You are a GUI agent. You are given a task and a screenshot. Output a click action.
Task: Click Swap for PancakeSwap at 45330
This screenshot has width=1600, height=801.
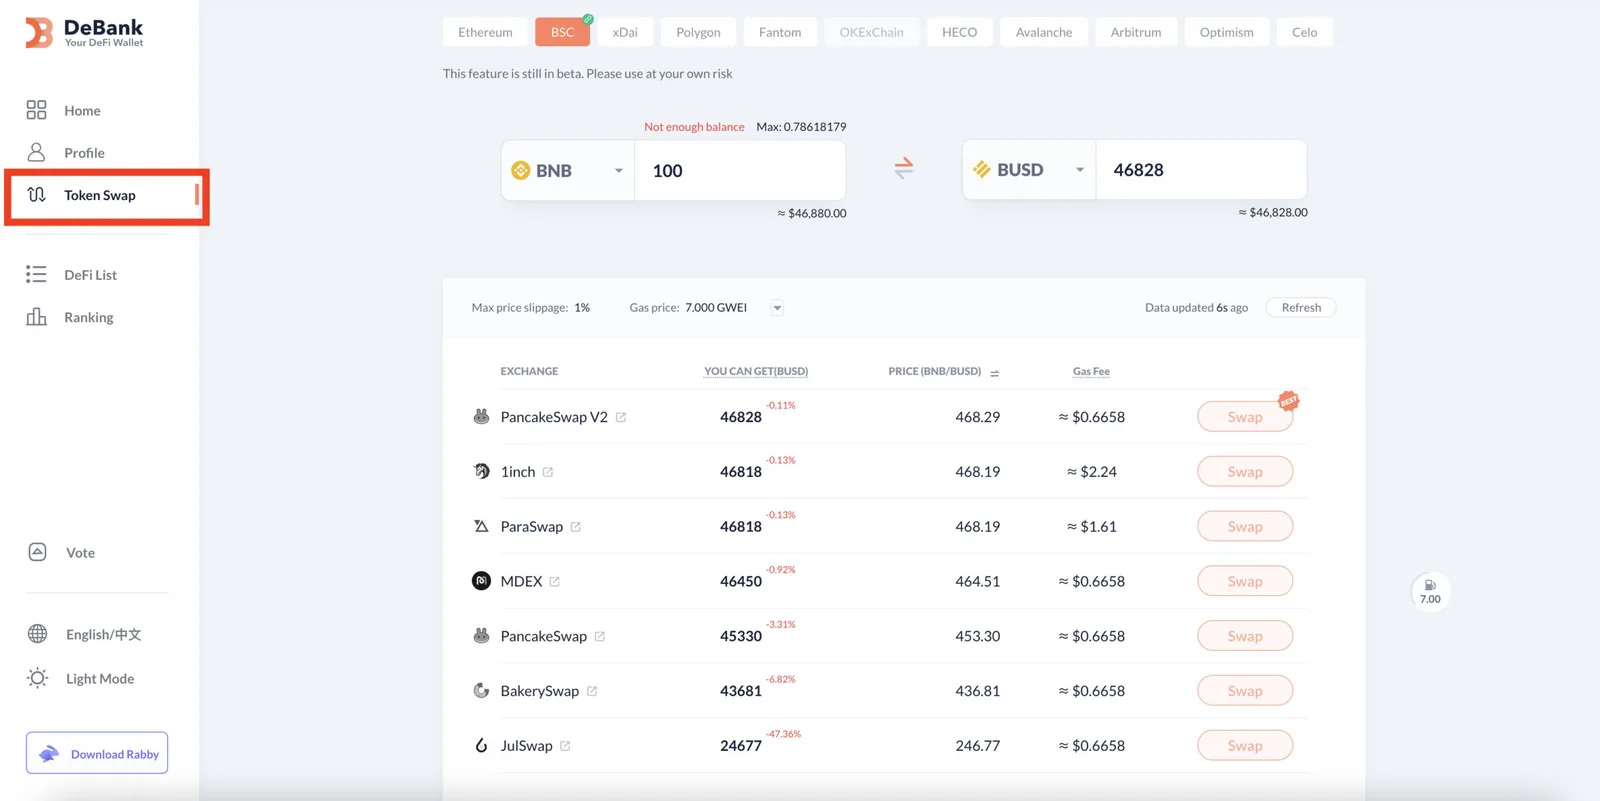(x=1245, y=636)
